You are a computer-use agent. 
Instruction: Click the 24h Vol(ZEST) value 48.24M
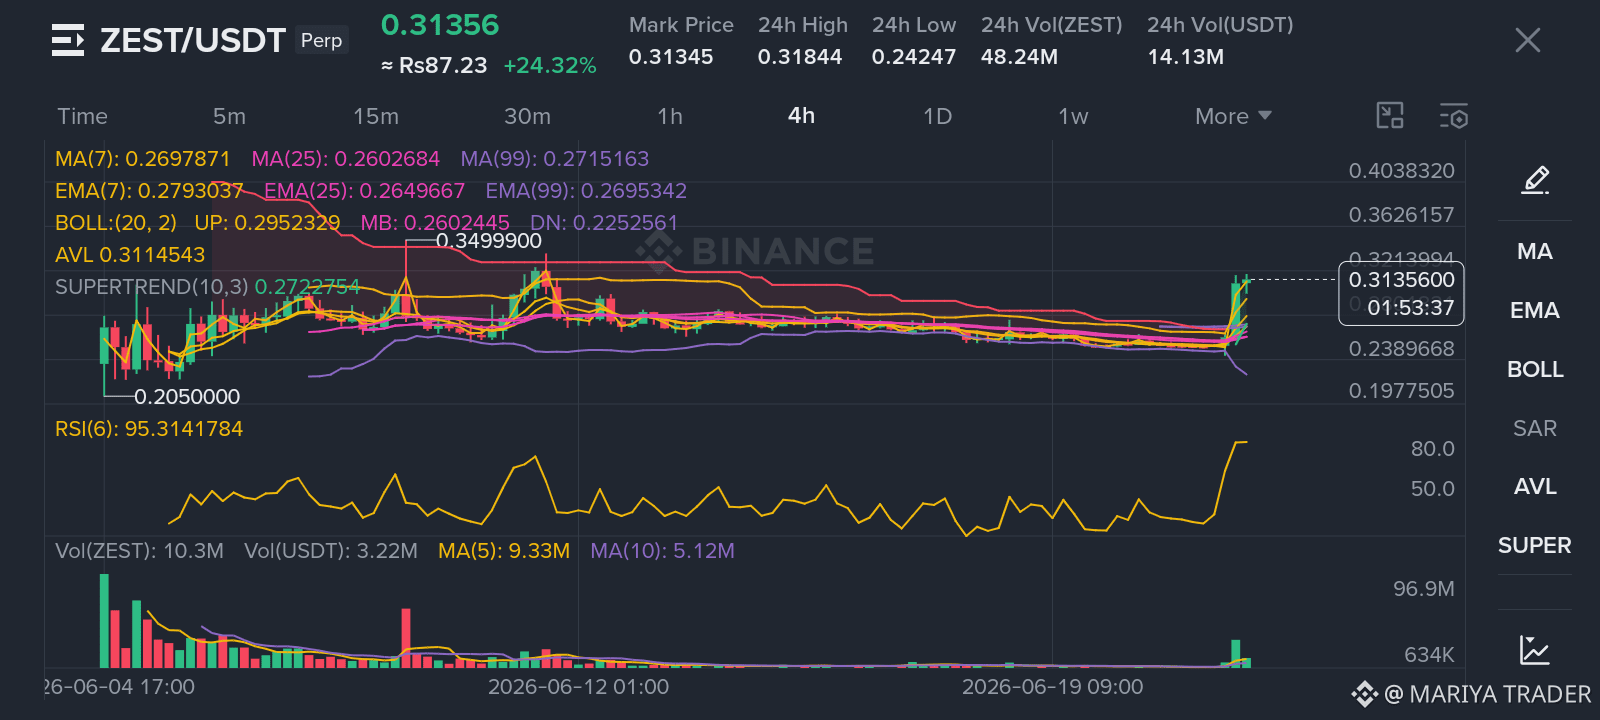1019,57
